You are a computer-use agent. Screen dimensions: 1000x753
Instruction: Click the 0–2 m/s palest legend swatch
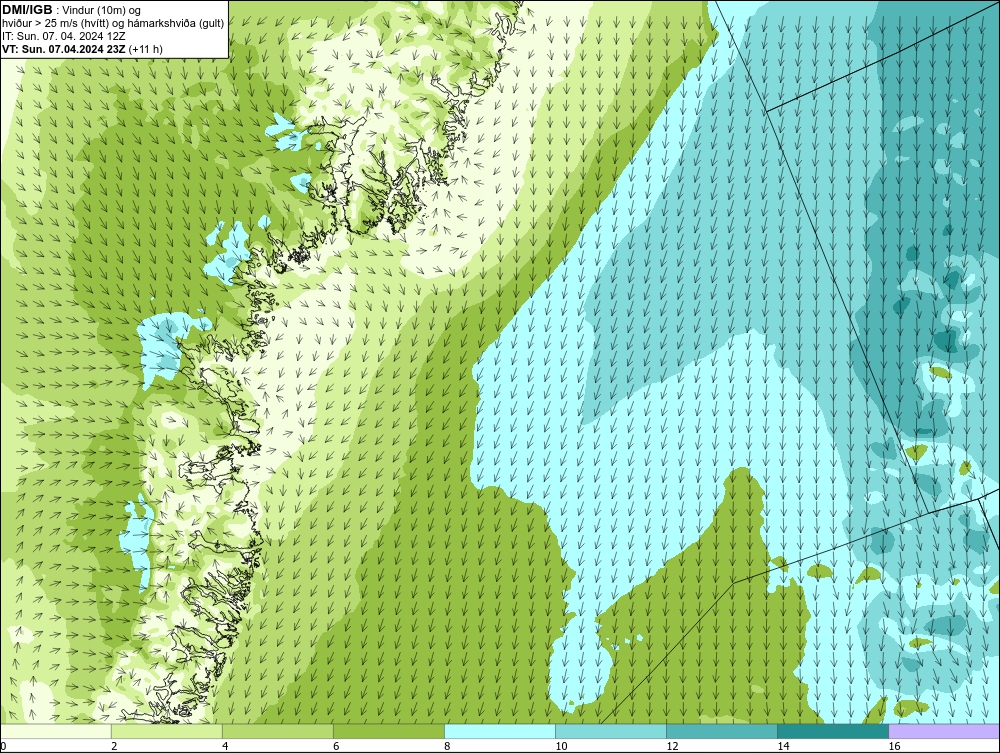[x=56, y=731]
